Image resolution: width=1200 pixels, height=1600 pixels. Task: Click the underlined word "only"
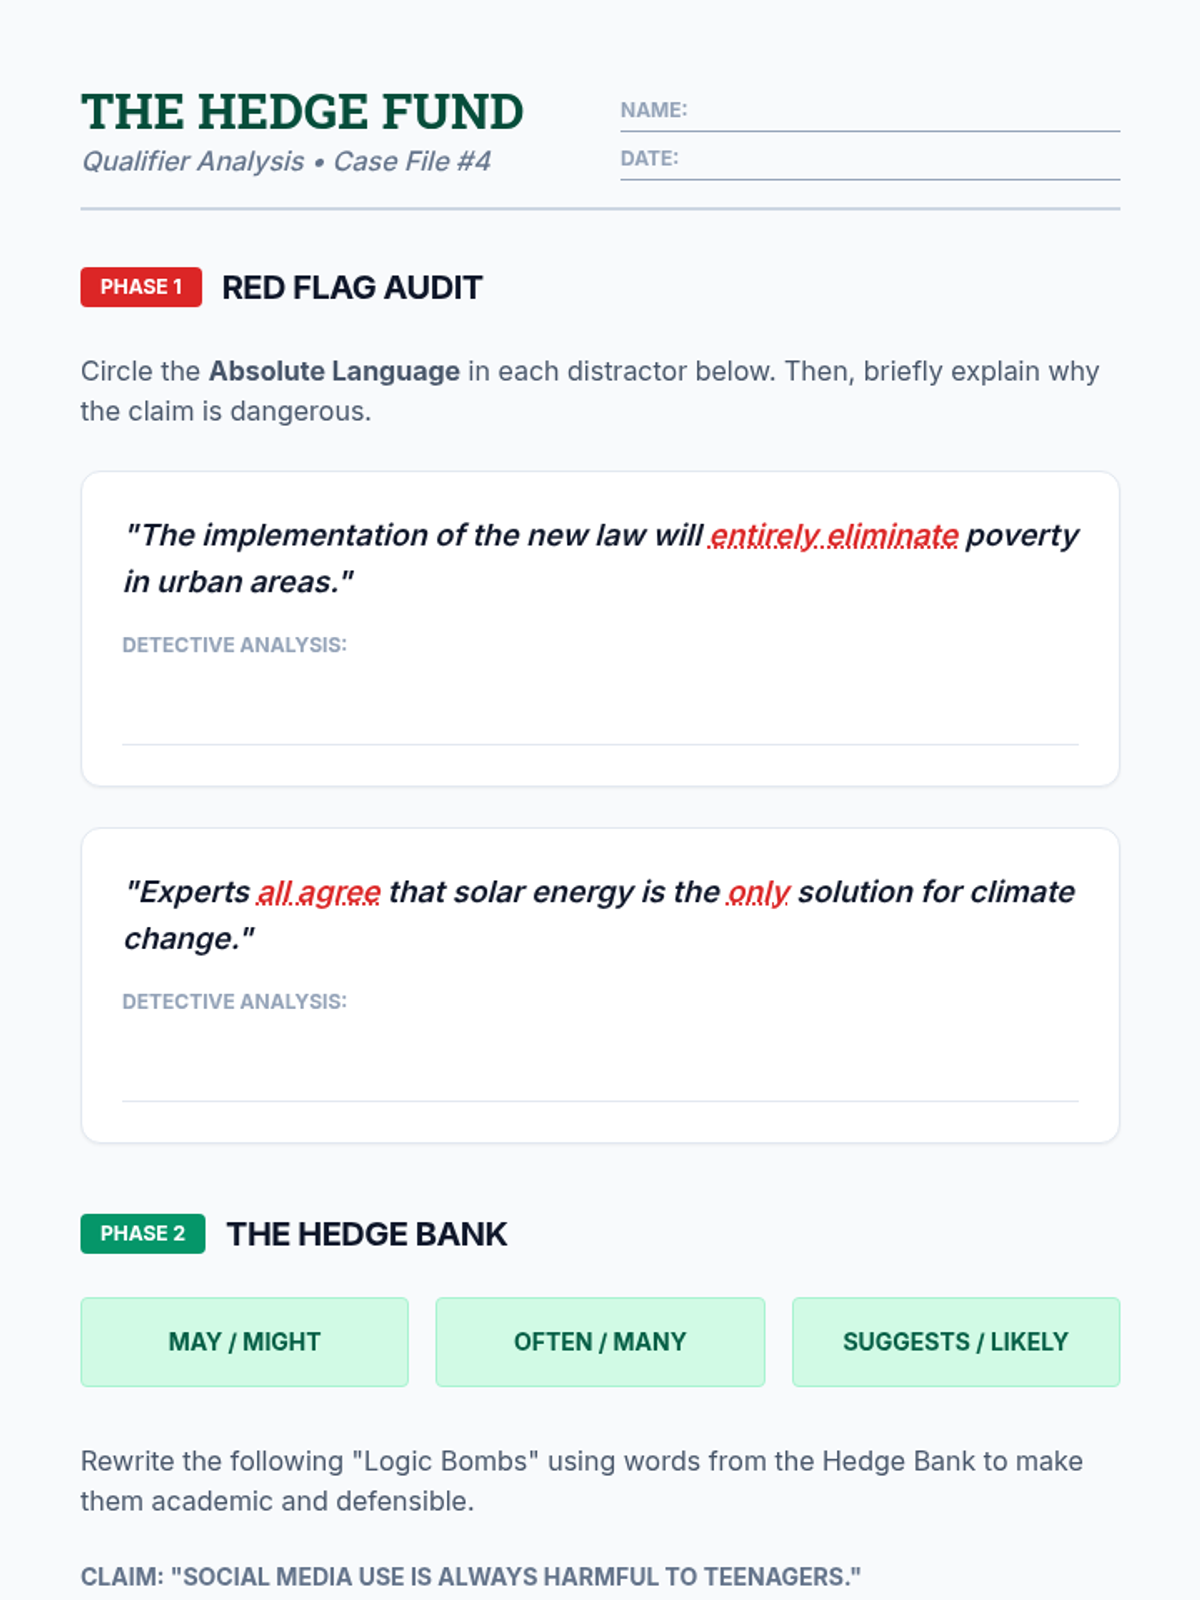pos(759,892)
